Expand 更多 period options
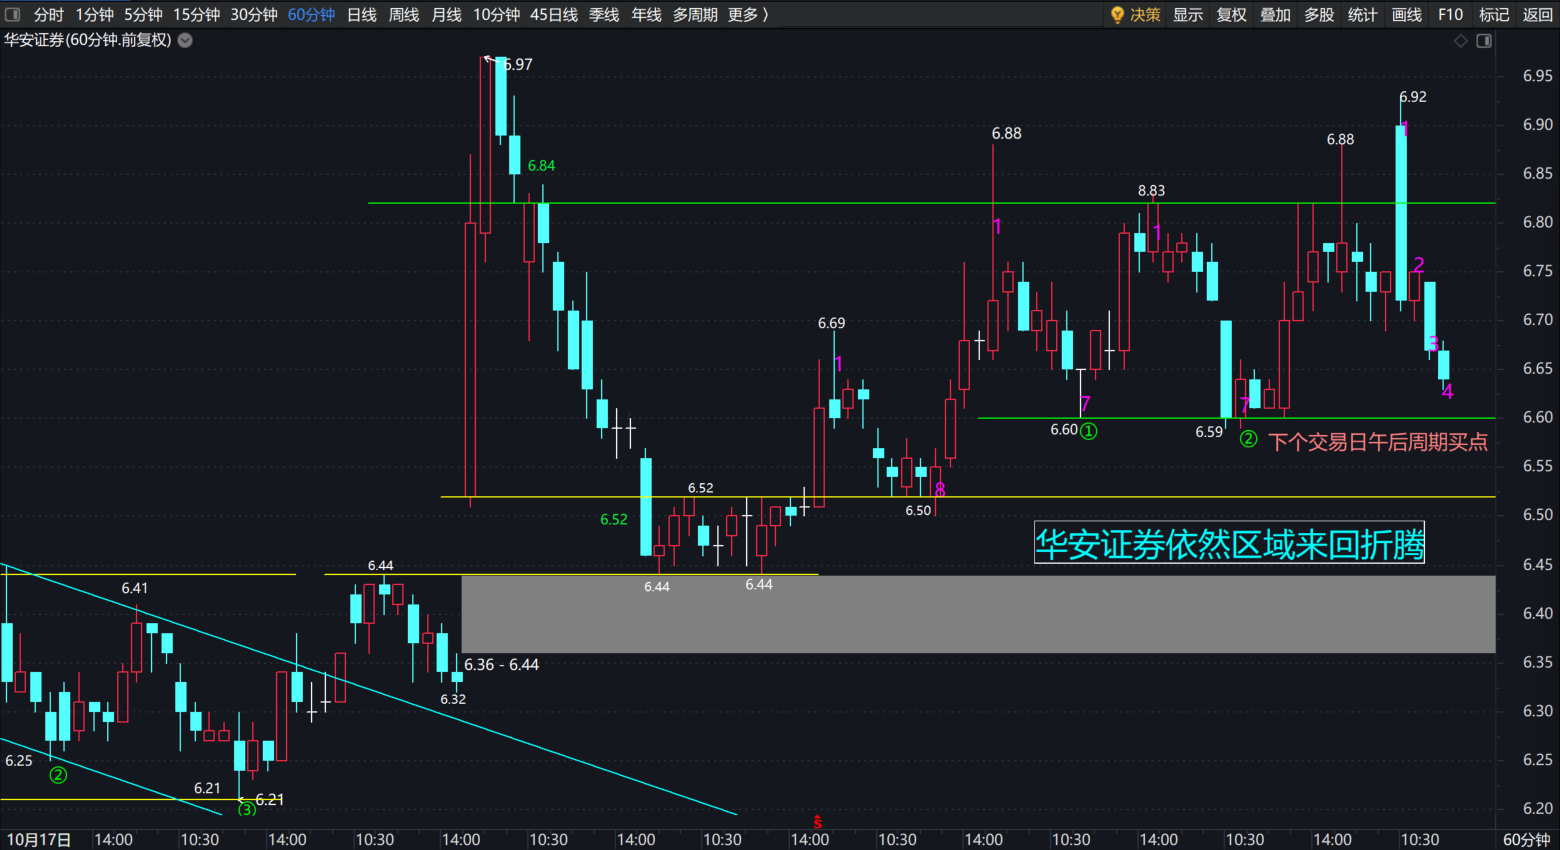 pos(748,14)
